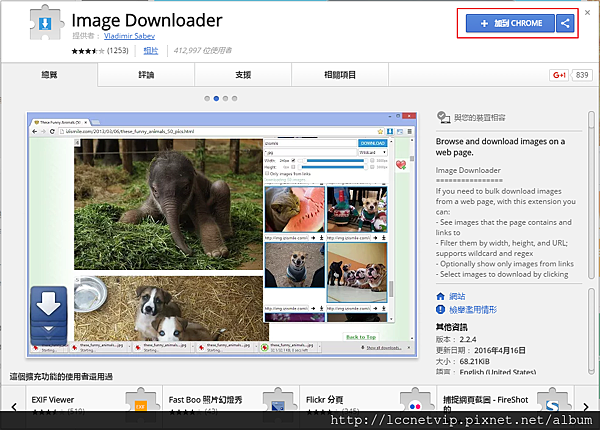Switch to the 評論 reviews tab

pos(146,75)
